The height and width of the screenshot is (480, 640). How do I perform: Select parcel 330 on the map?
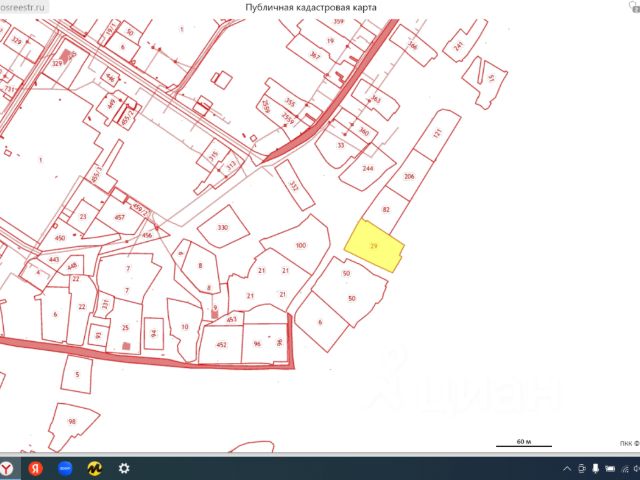[x=222, y=227]
